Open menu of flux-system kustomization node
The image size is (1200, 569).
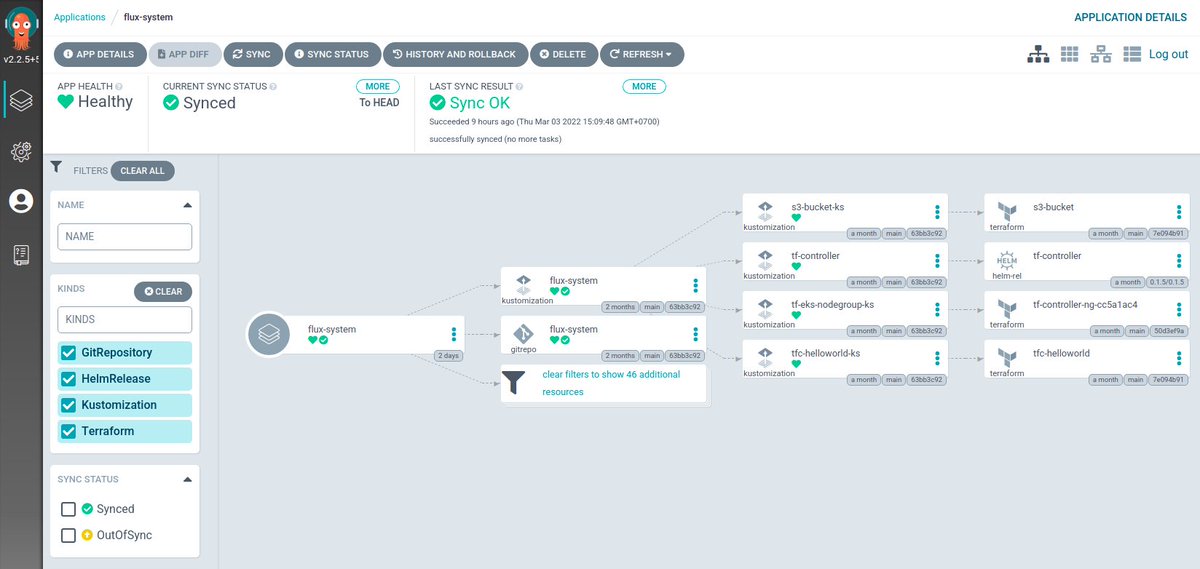click(x=695, y=285)
